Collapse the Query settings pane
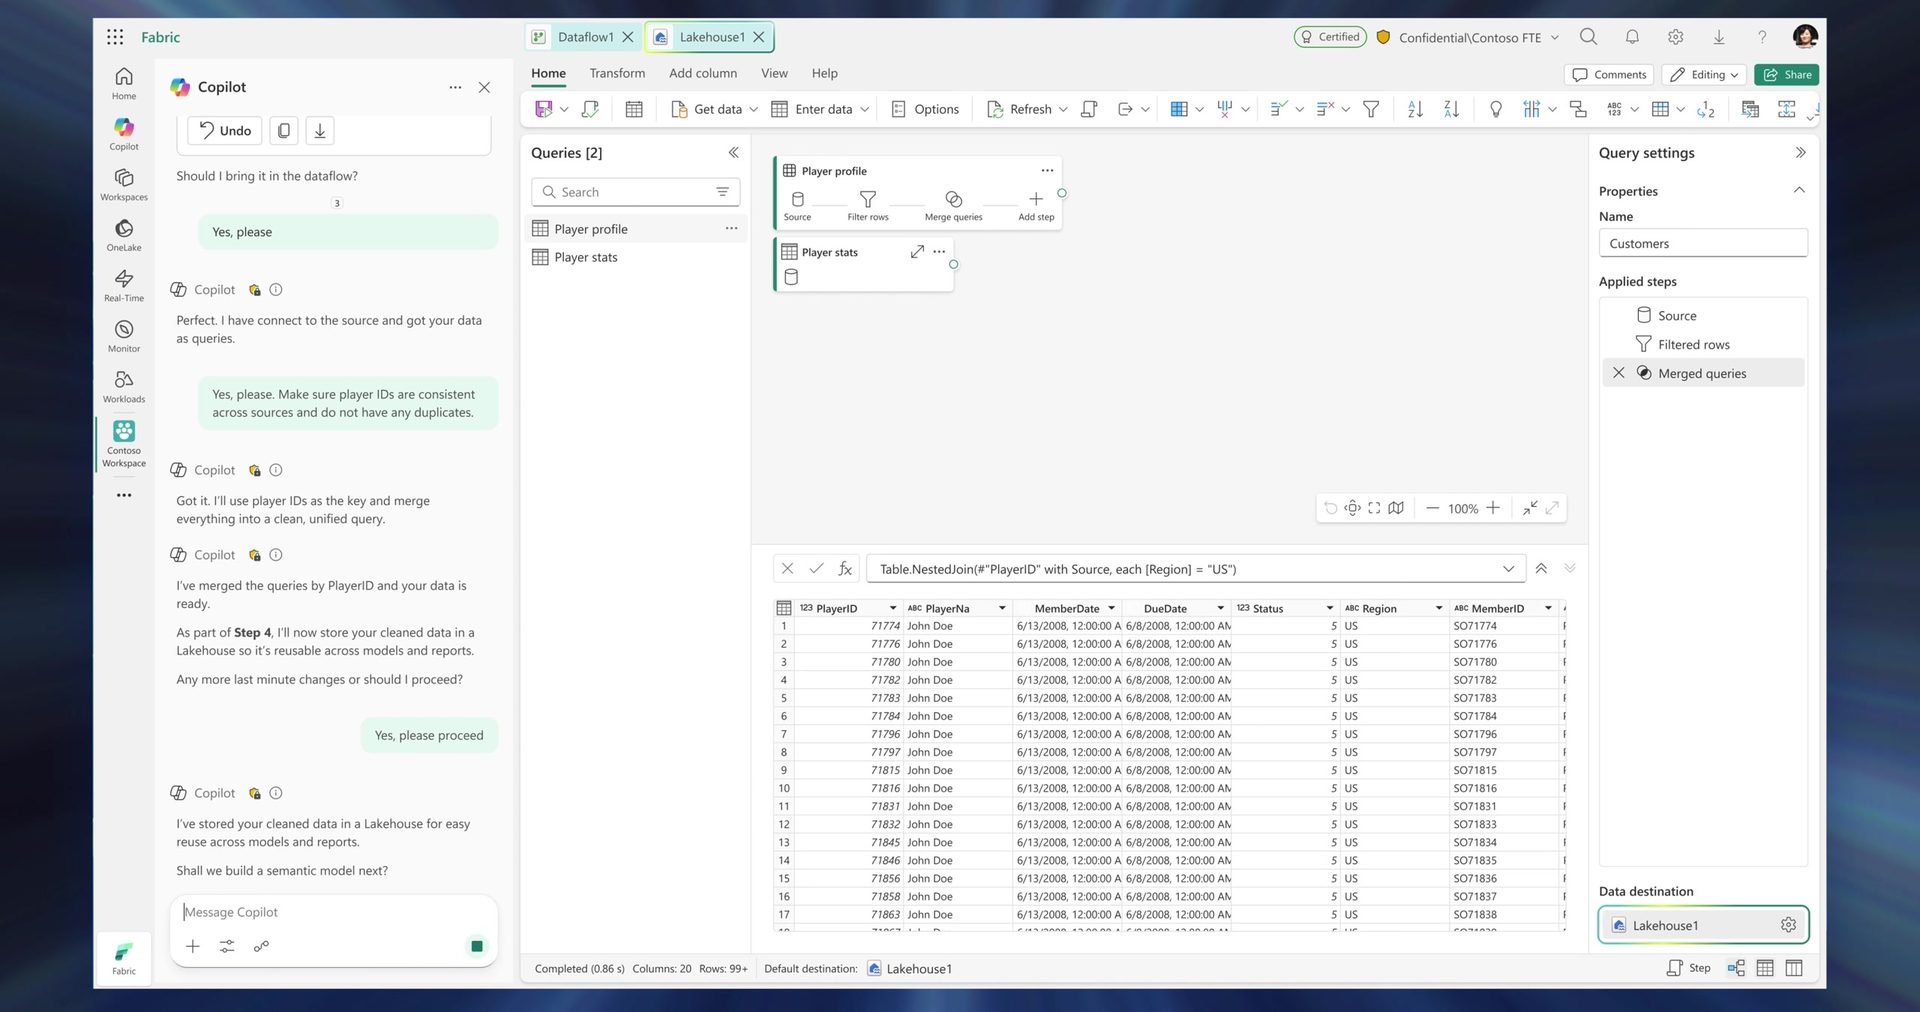The width and height of the screenshot is (1920, 1012). click(x=1800, y=153)
